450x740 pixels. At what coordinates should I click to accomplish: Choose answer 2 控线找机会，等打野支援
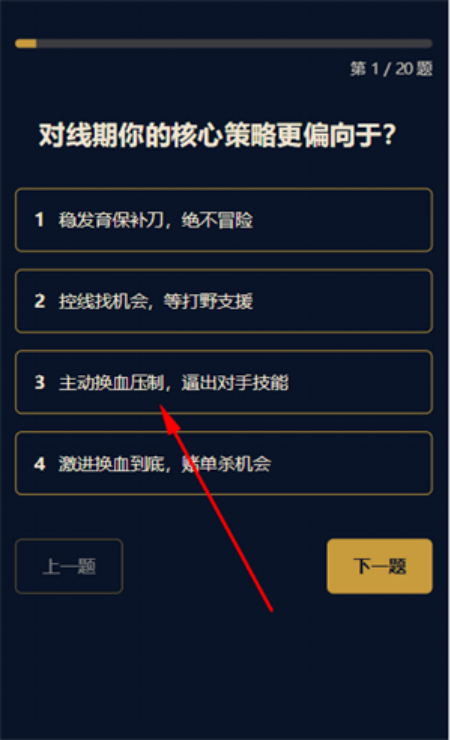[x=224, y=301]
